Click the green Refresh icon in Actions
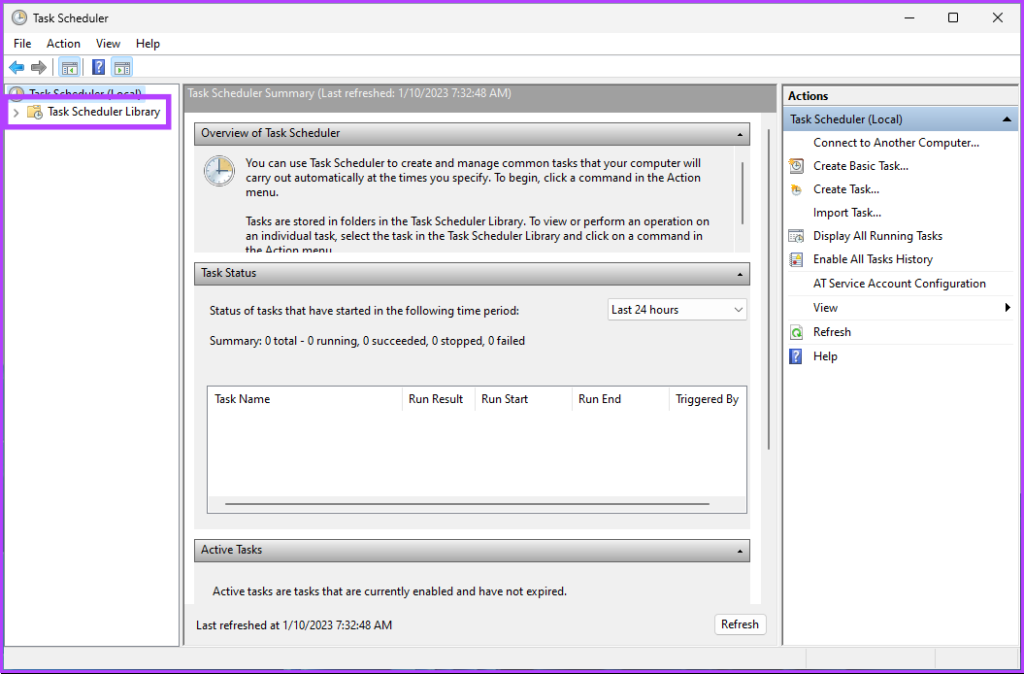 pos(796,332)
